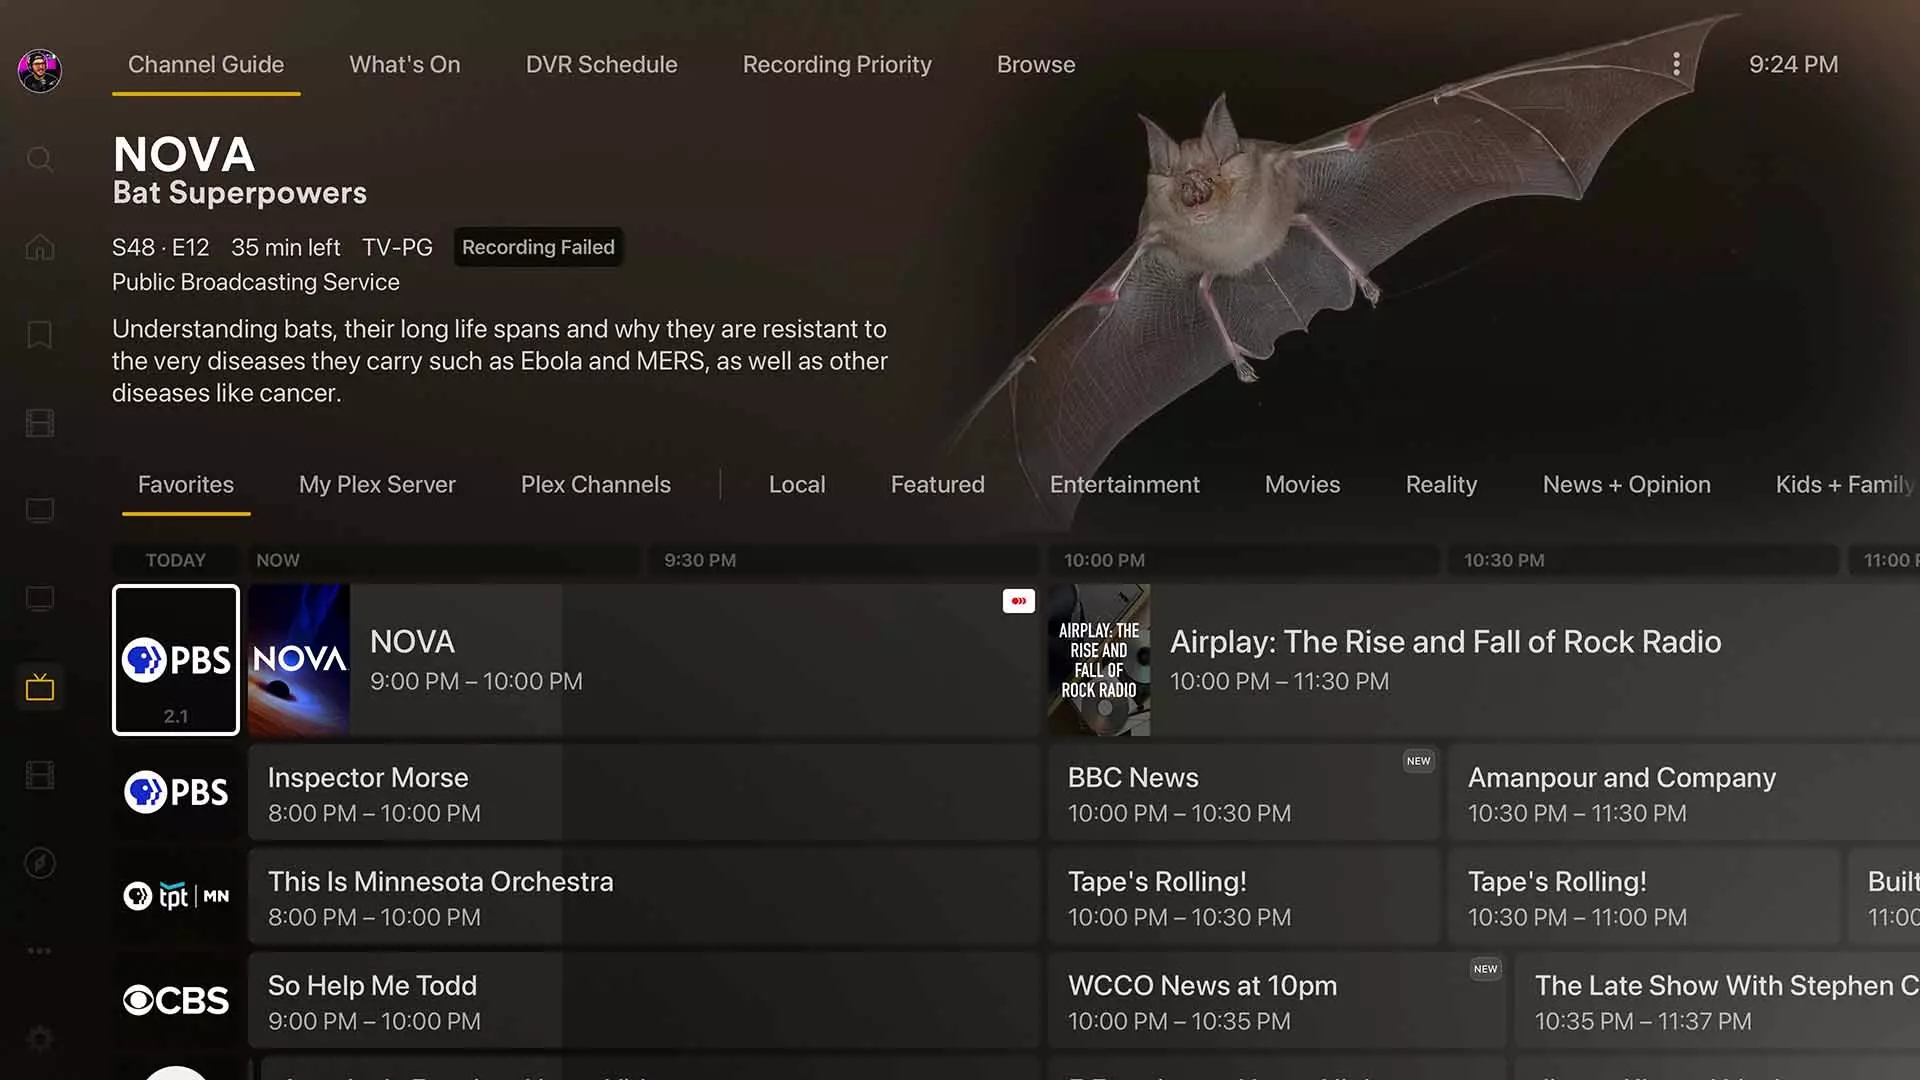1920x1080 pixels.
Task: Select the second PBS channel logo
Action: 176,792
